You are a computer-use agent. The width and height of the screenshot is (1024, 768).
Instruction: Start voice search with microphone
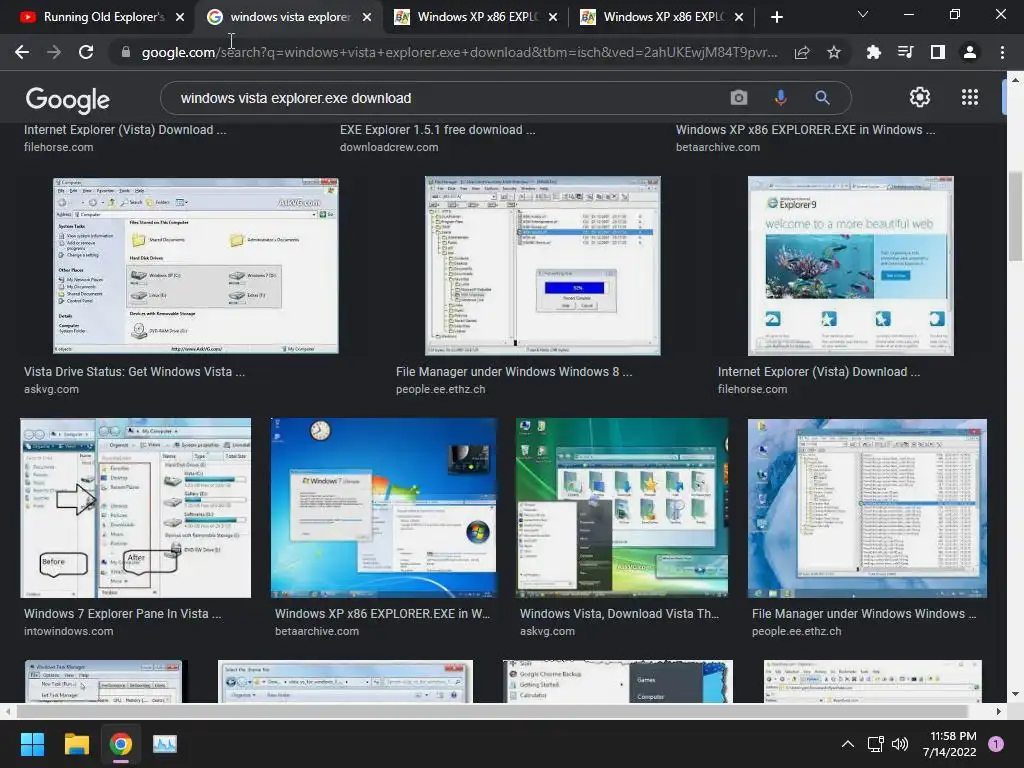click(780, 98)
